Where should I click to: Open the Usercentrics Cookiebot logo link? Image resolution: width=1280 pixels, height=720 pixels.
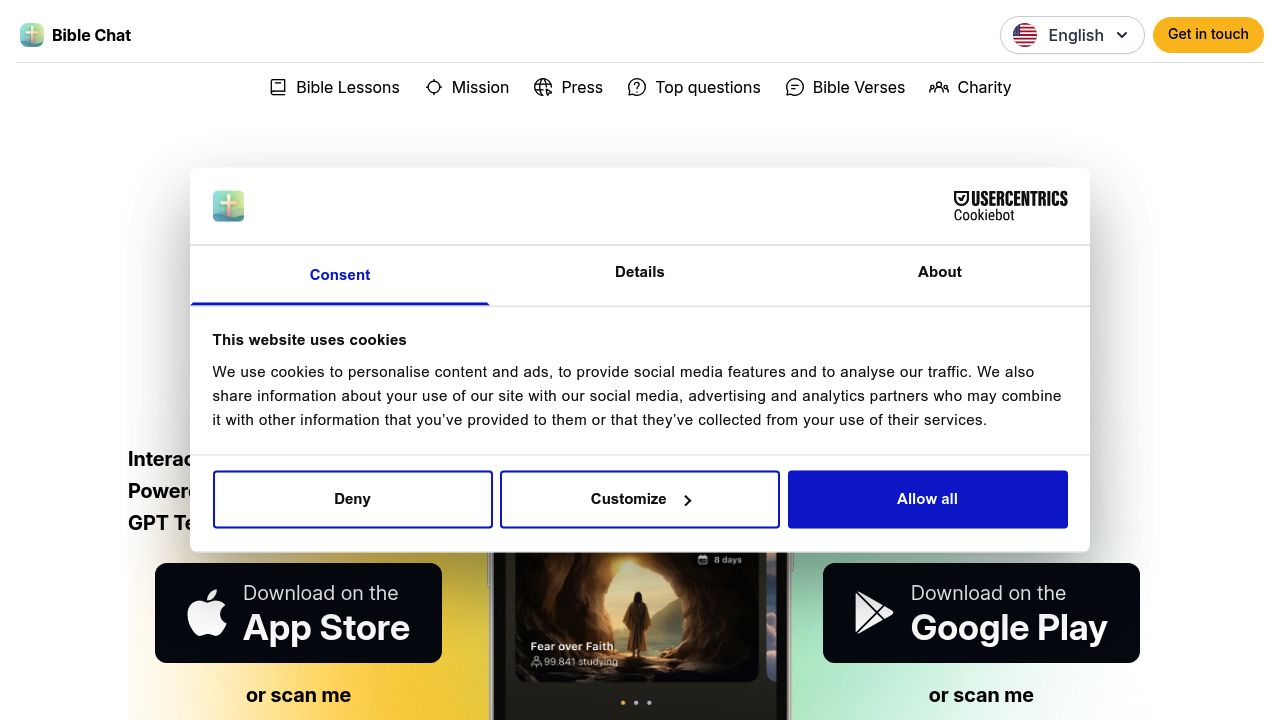click(1010, 206)
